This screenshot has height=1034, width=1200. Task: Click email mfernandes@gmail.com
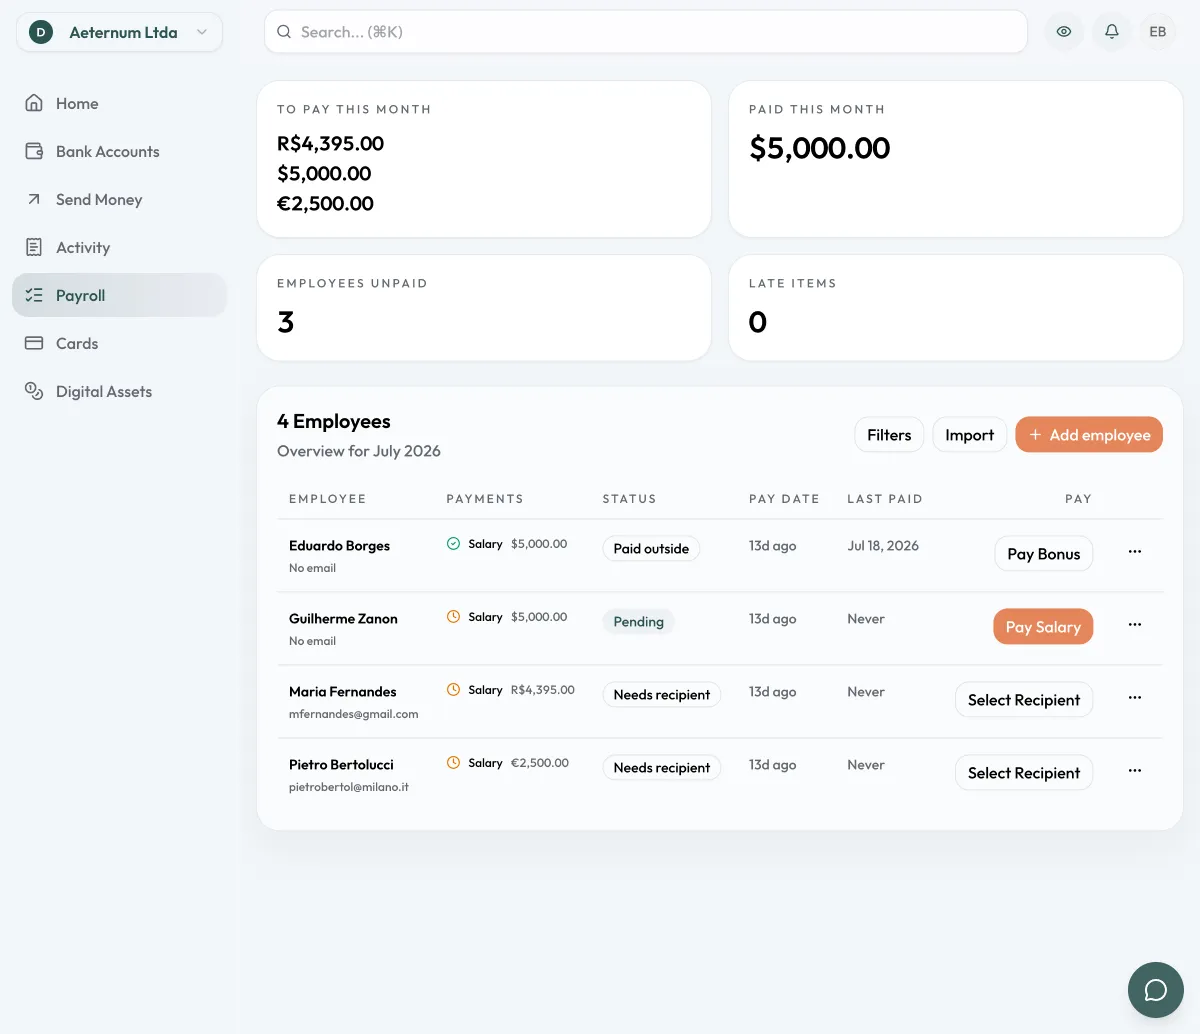tap(354, 714)
